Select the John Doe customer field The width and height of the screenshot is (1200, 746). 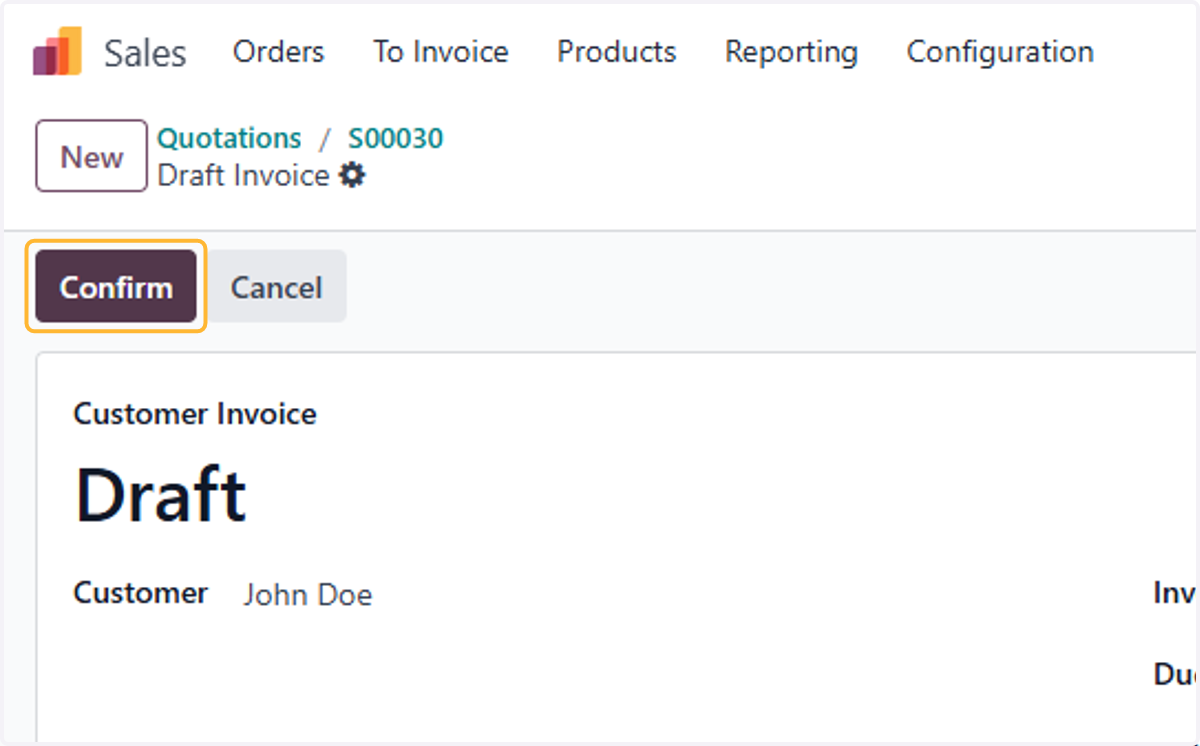(308, 595)
